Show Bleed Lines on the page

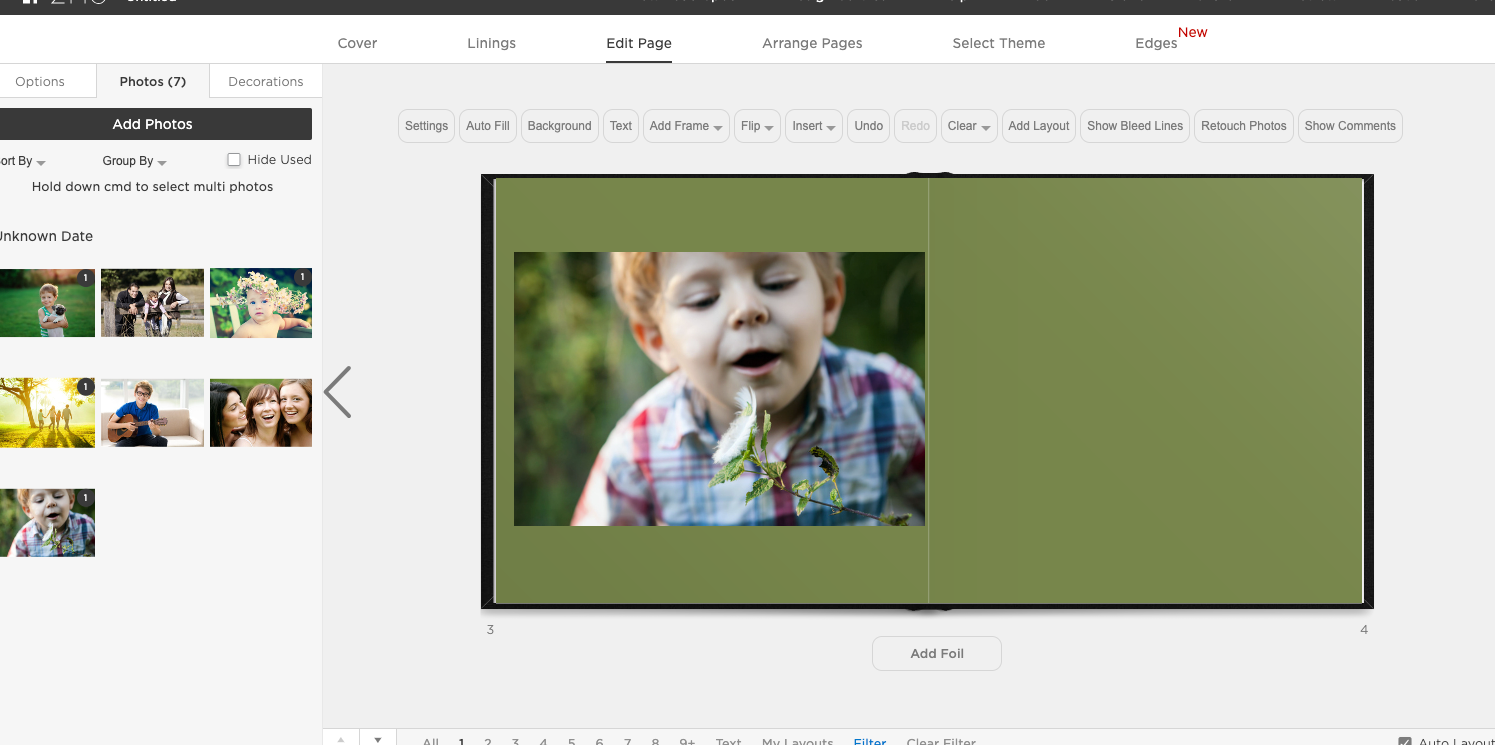1135,126
